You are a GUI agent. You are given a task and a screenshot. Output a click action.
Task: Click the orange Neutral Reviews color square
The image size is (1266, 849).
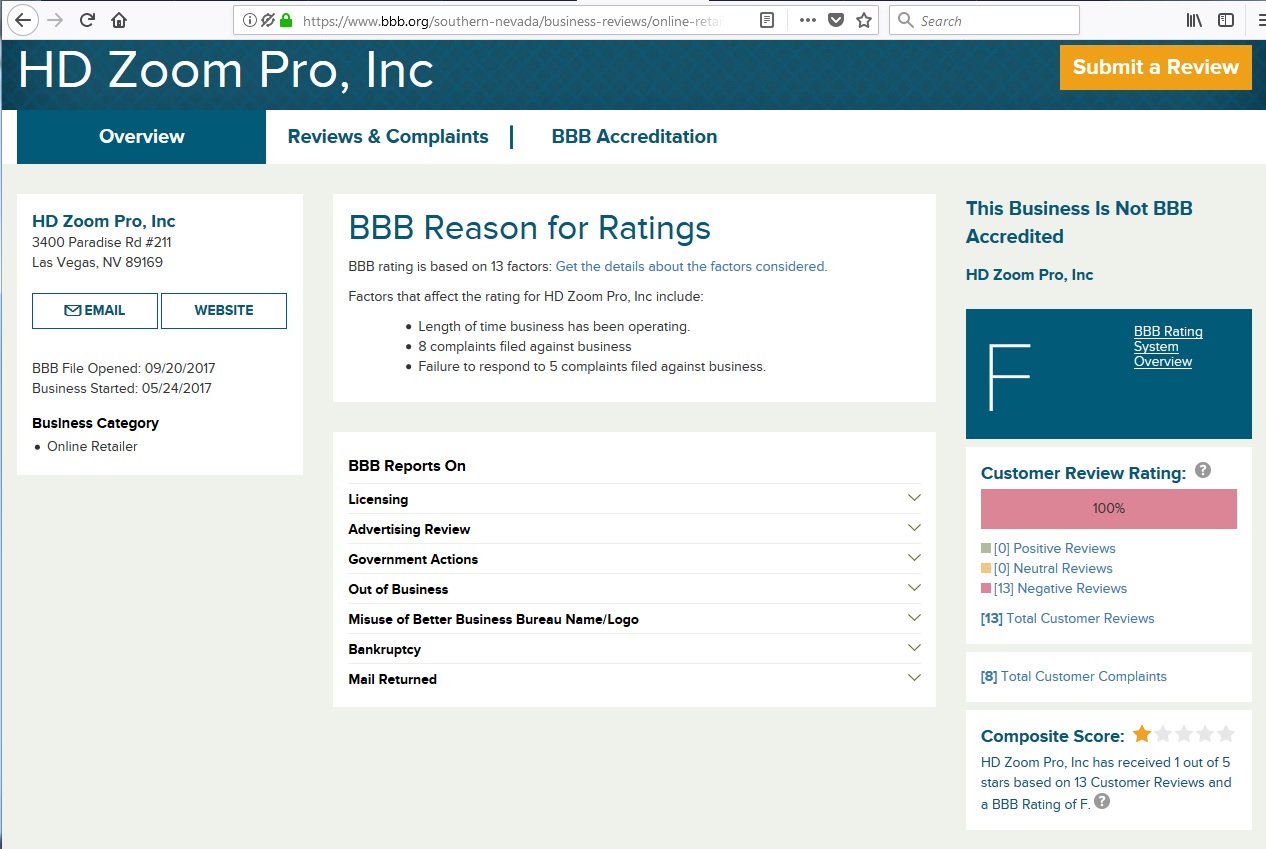[986, 568]
